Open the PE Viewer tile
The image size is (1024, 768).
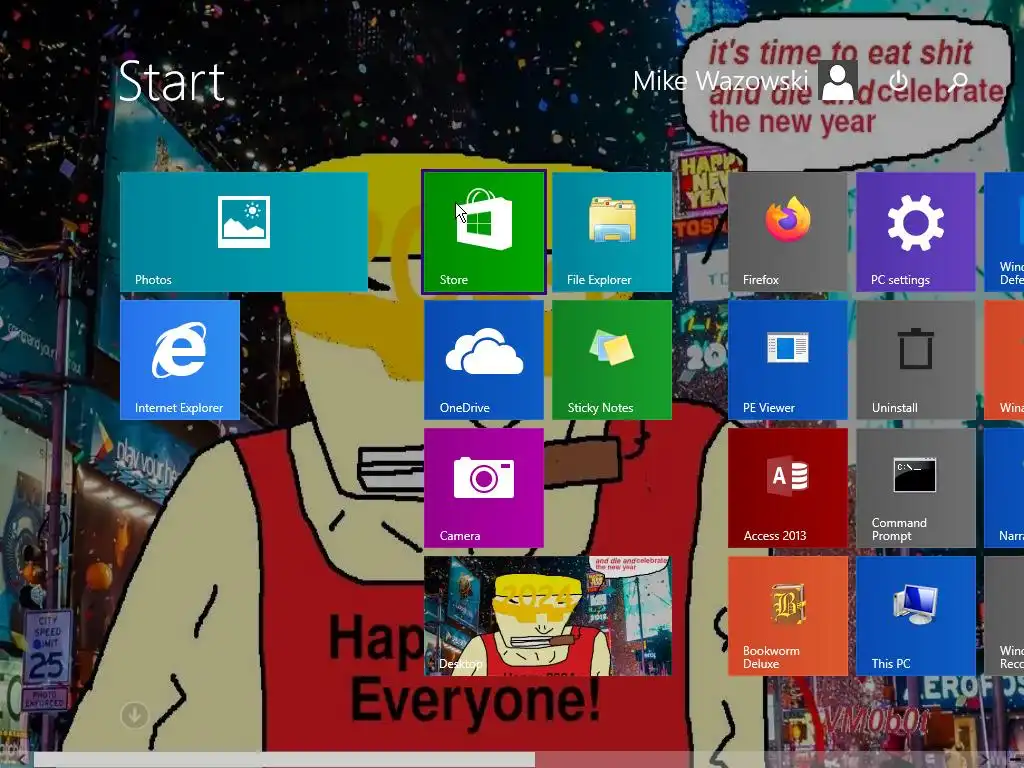(788, 360)
